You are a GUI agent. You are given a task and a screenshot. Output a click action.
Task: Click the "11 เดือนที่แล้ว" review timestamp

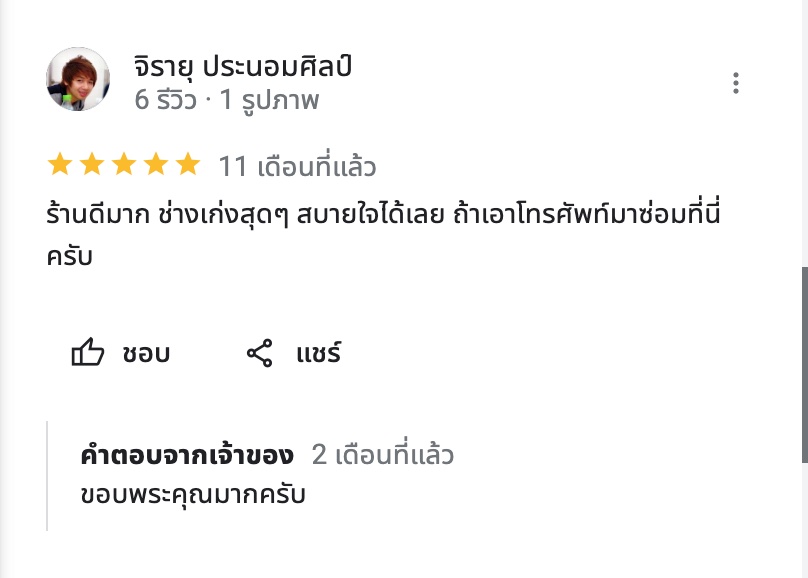coord(297,166)
